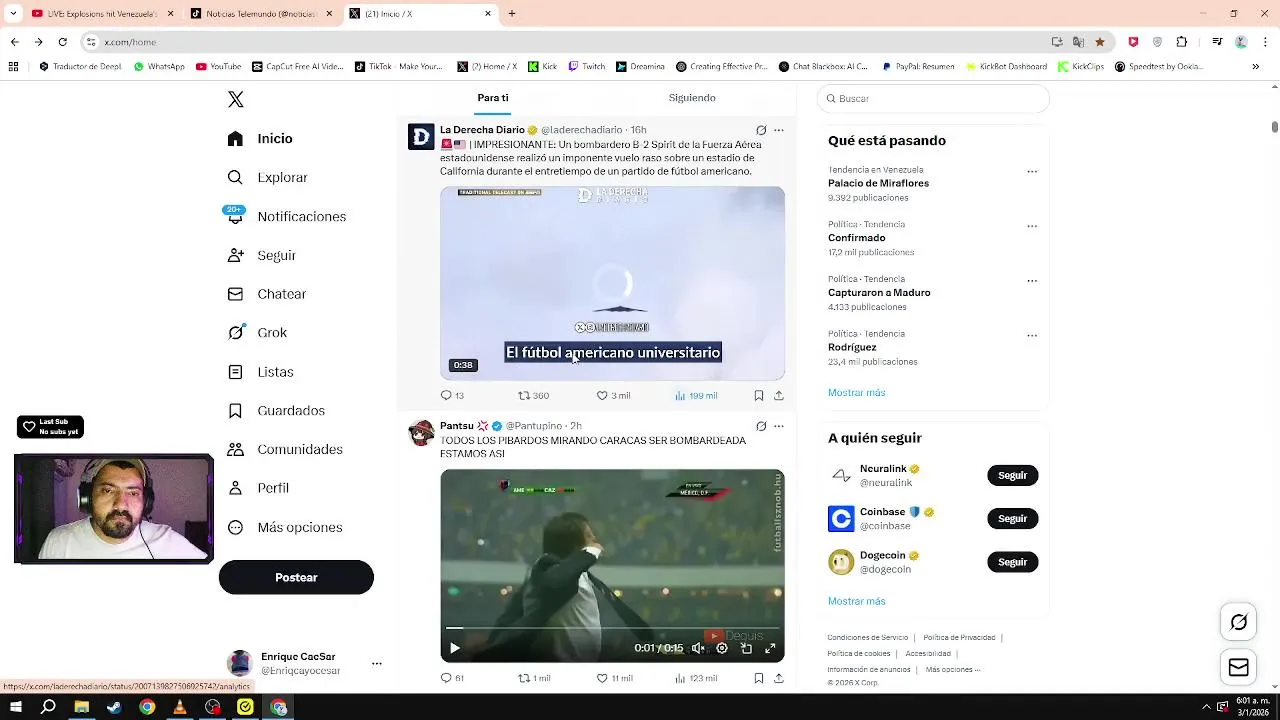Open Guardados bookmarks in sidebar
The width and height of the screenshot is (1280, 720).
276,410
